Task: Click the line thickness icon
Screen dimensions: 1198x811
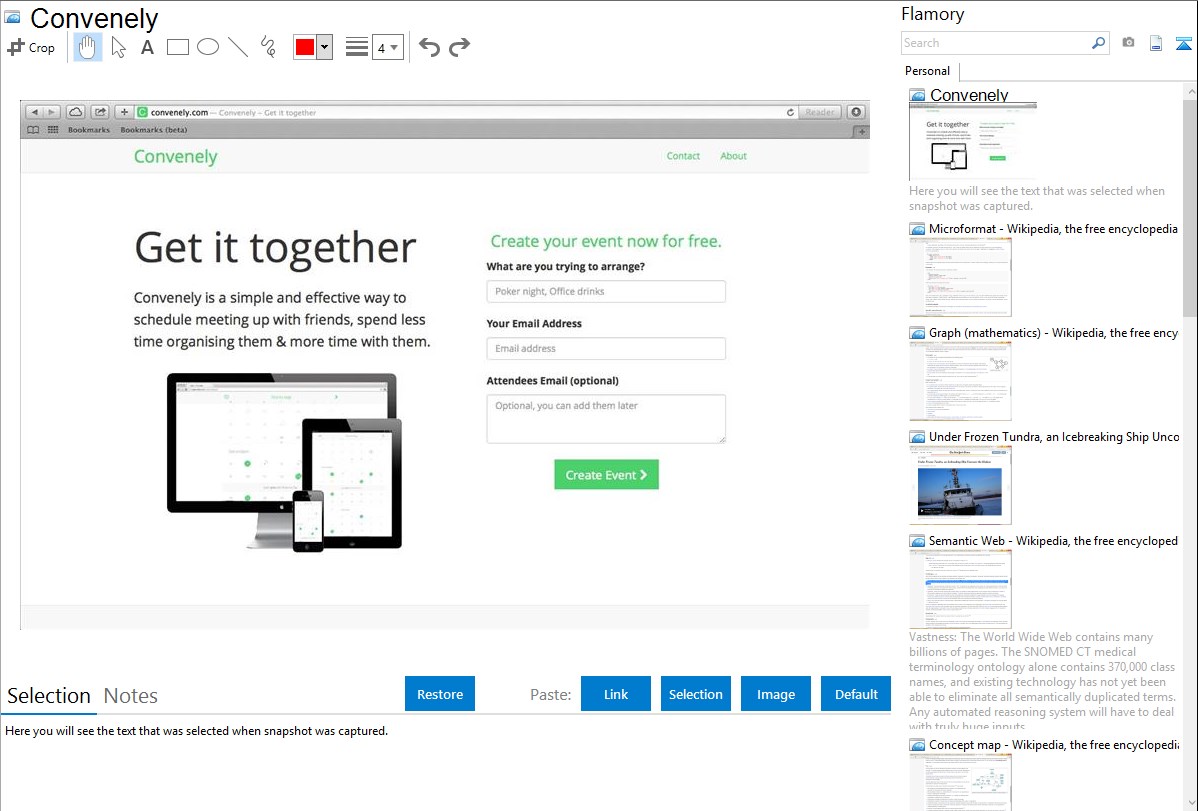Action: pos(357,47)
